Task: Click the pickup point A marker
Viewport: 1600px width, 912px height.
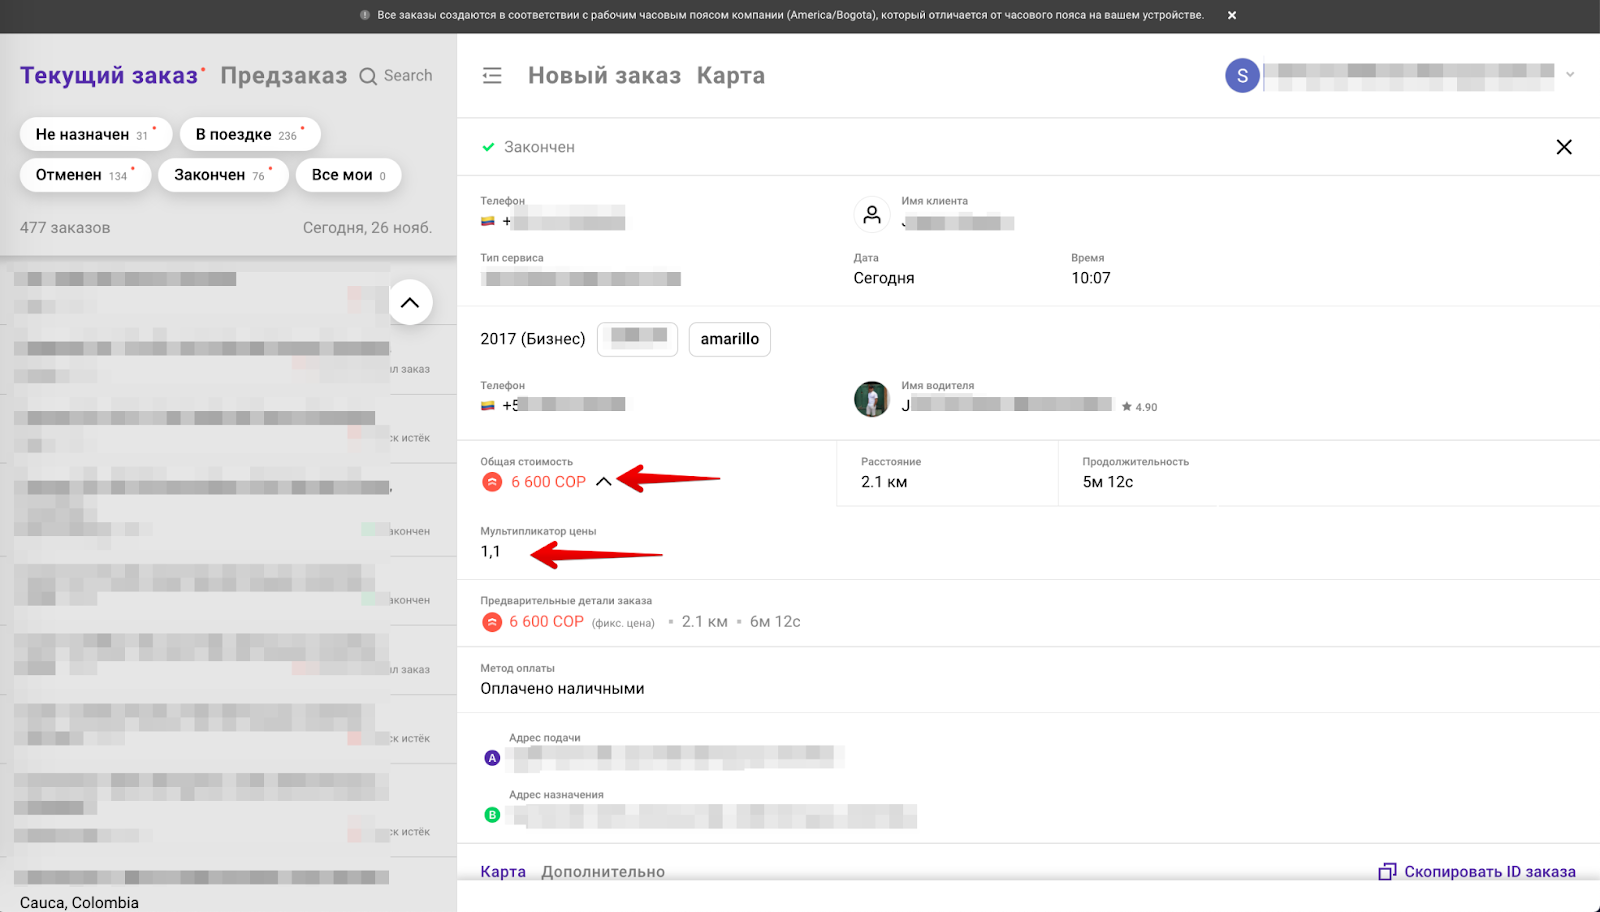Action: (492, 758)
